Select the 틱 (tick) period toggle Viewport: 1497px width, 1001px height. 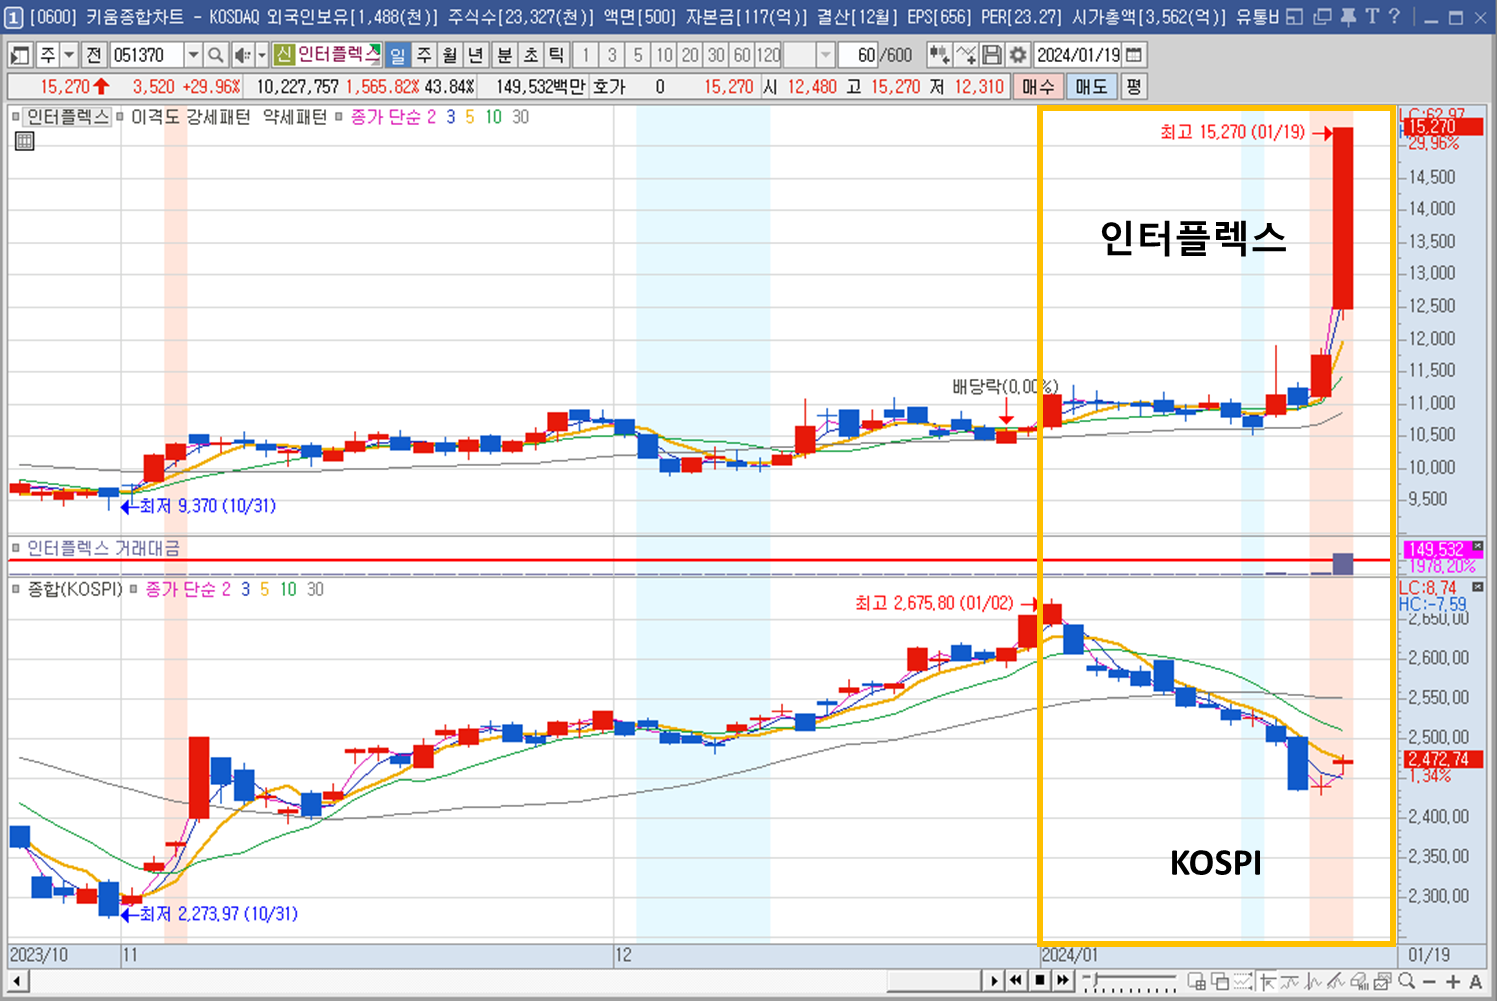click(x=556, y=55)
